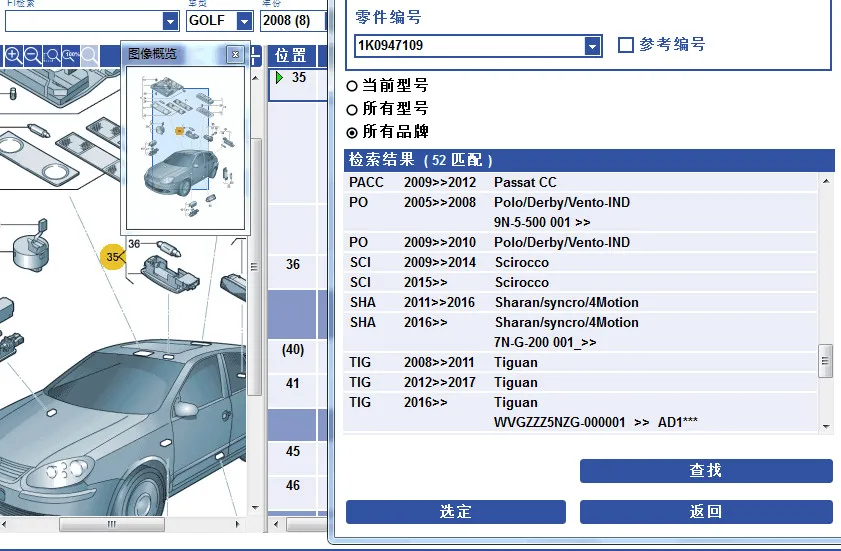Select the Sharan 2011>>2016 result
841x551 pixels.
(580, 303)
